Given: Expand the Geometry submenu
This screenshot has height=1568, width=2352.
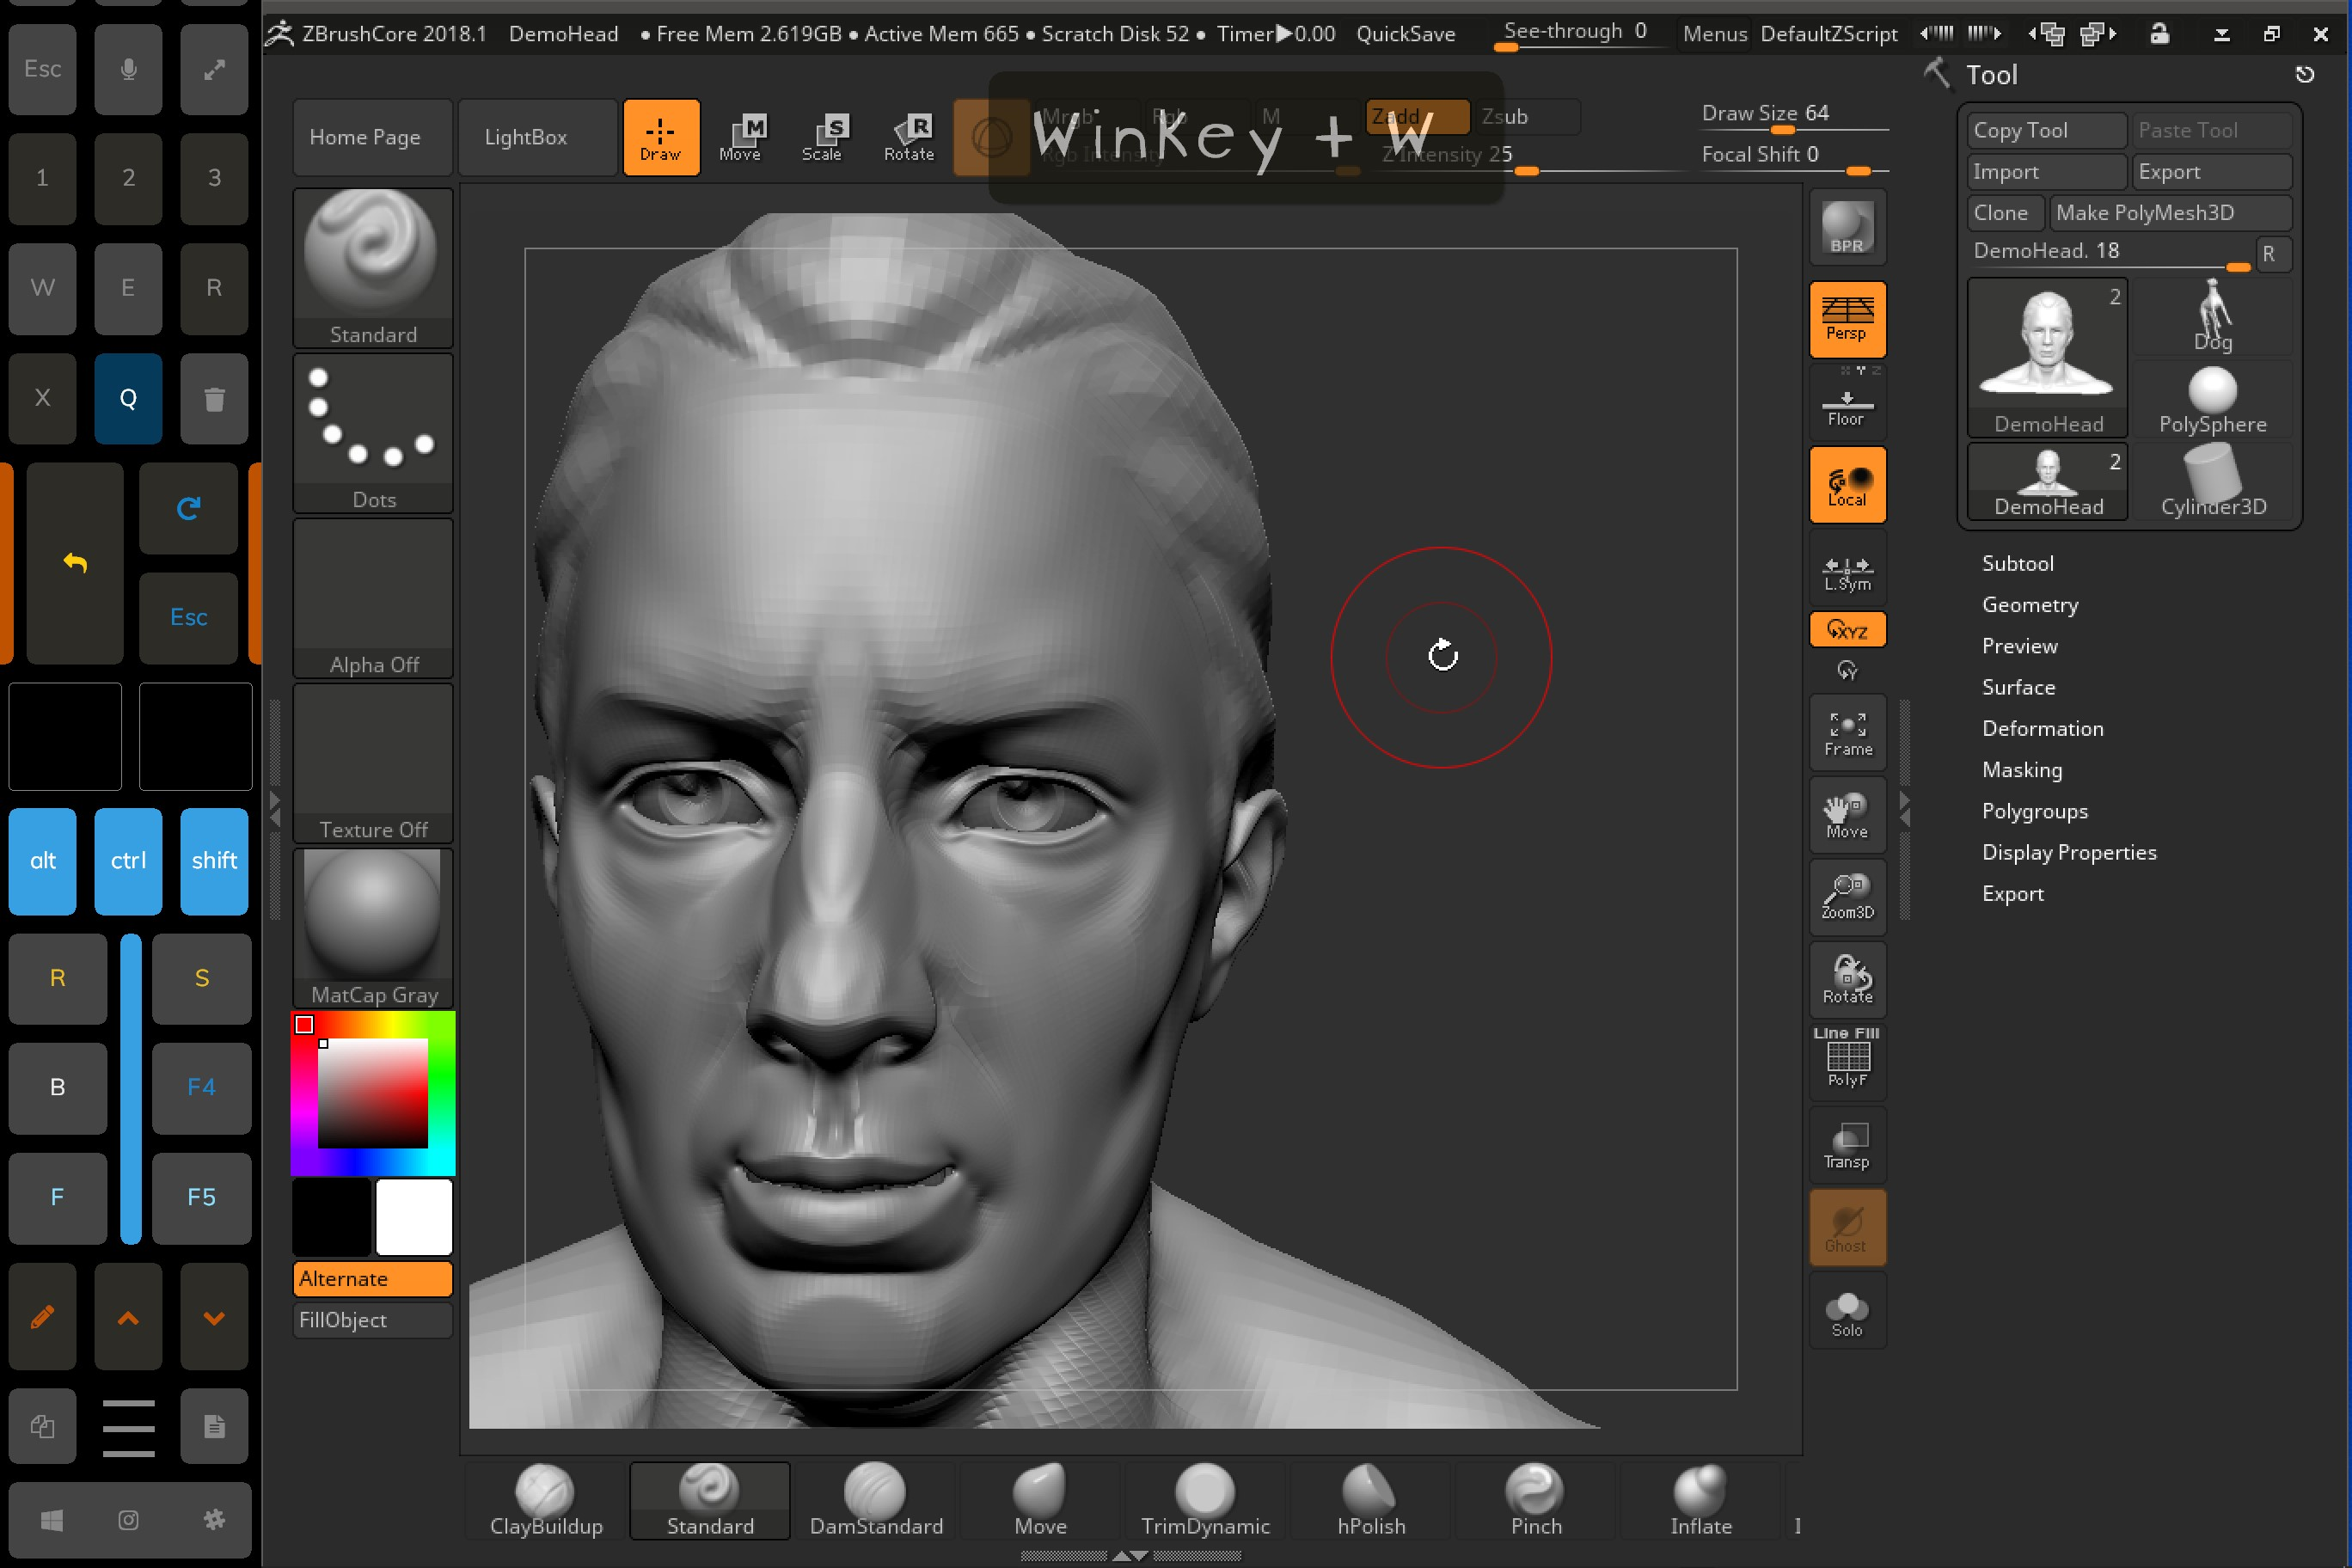Looking at the screenshot, I should [x=2028, y=603].
